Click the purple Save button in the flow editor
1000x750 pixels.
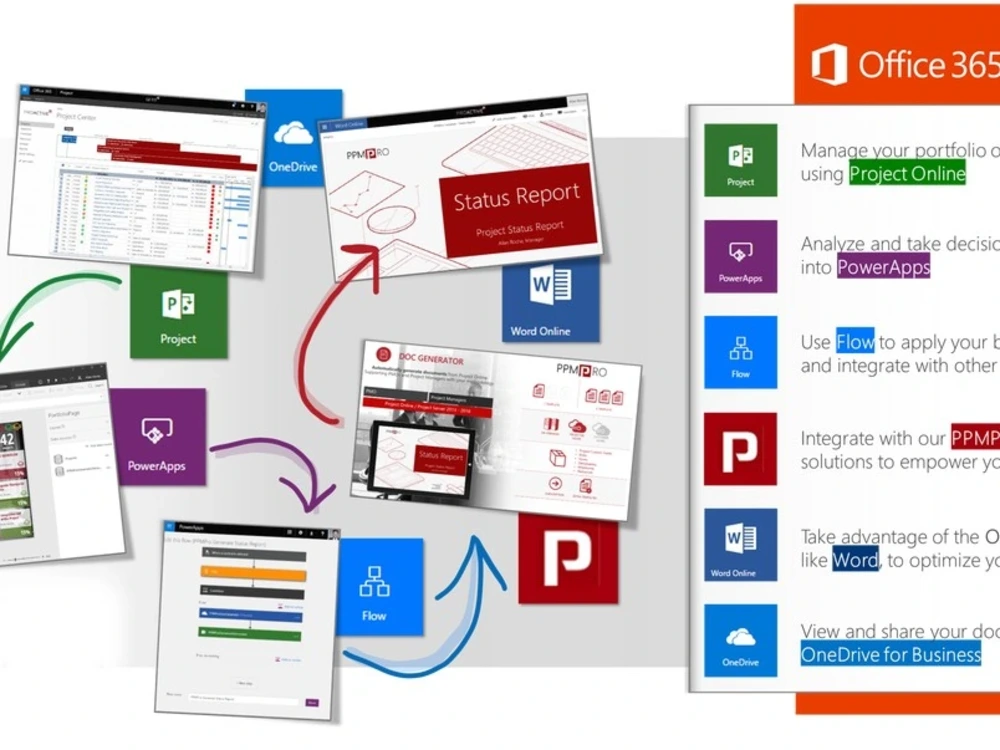click(x=312, y=702)
